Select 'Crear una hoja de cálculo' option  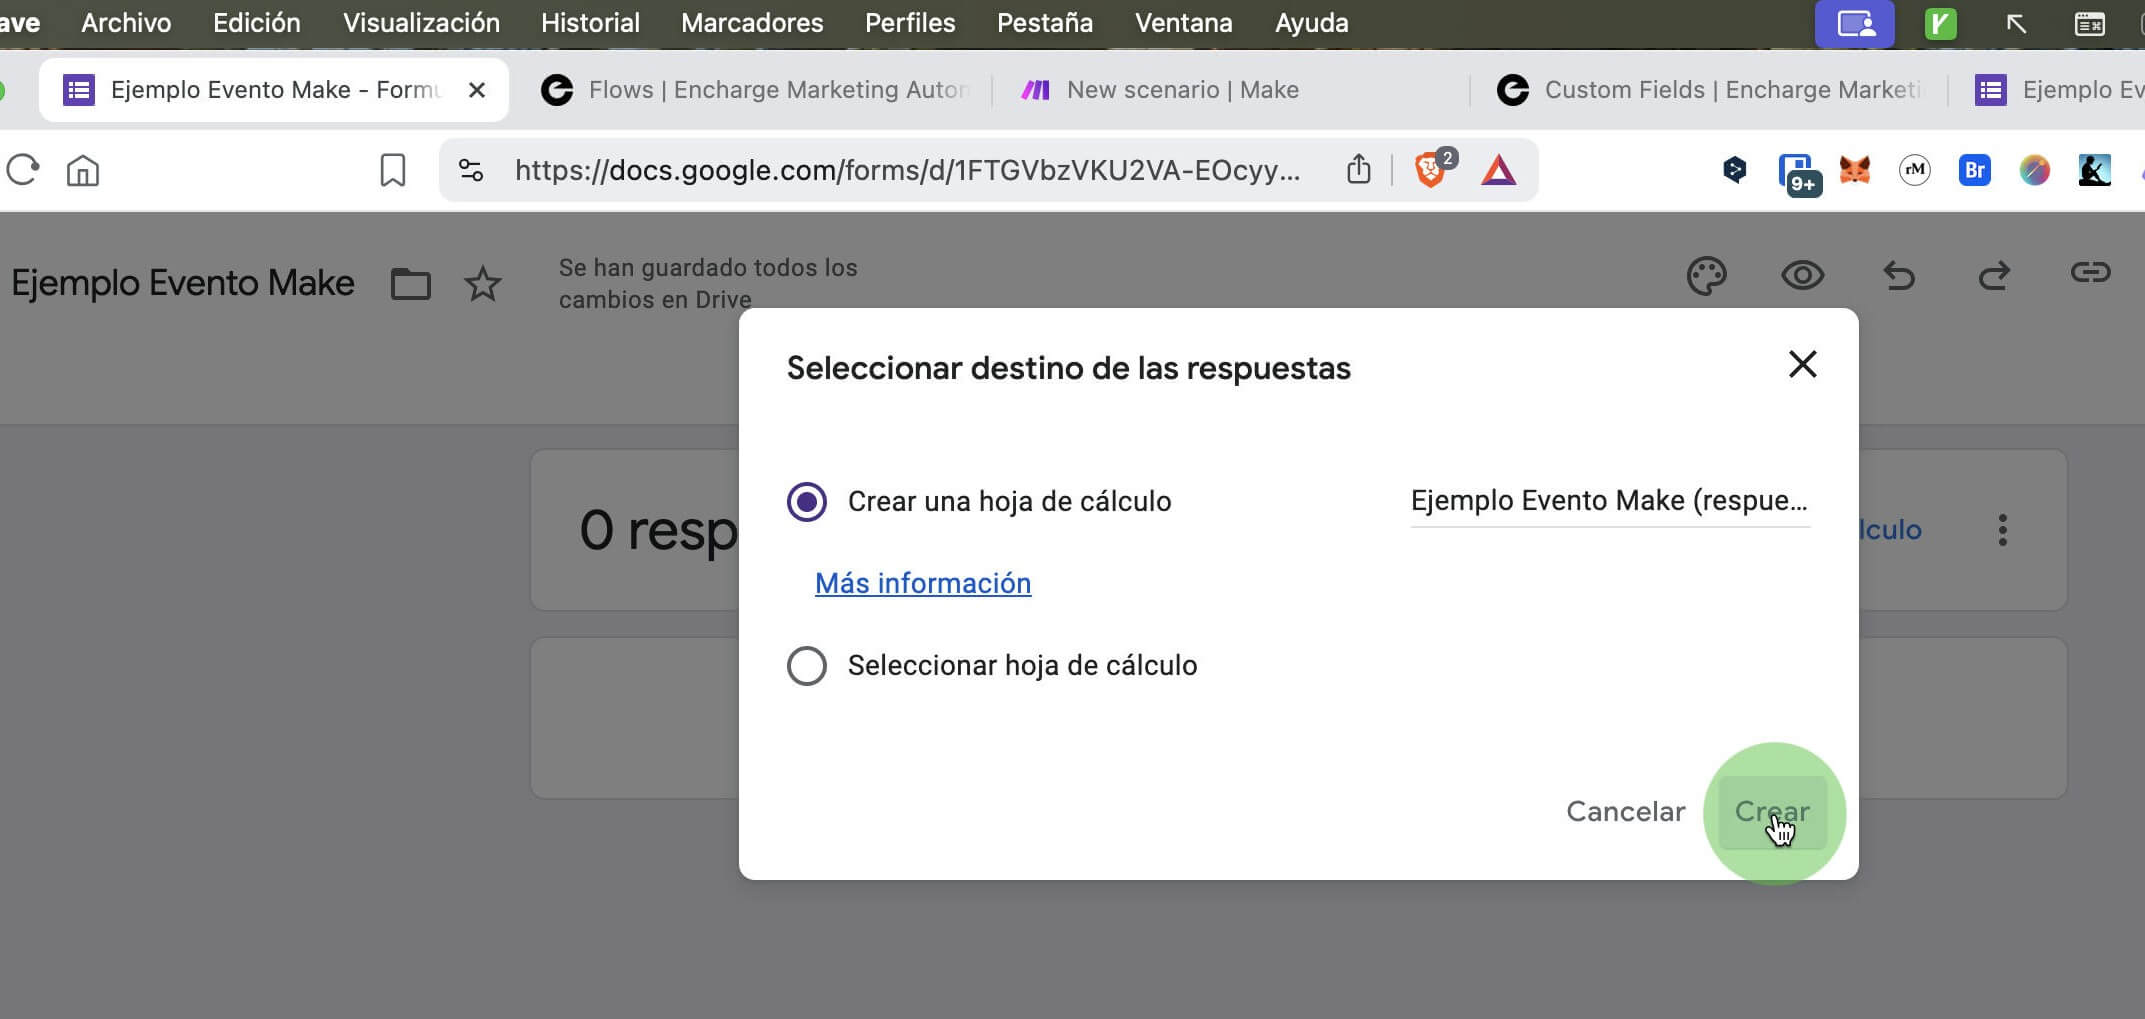coord(807,501)
